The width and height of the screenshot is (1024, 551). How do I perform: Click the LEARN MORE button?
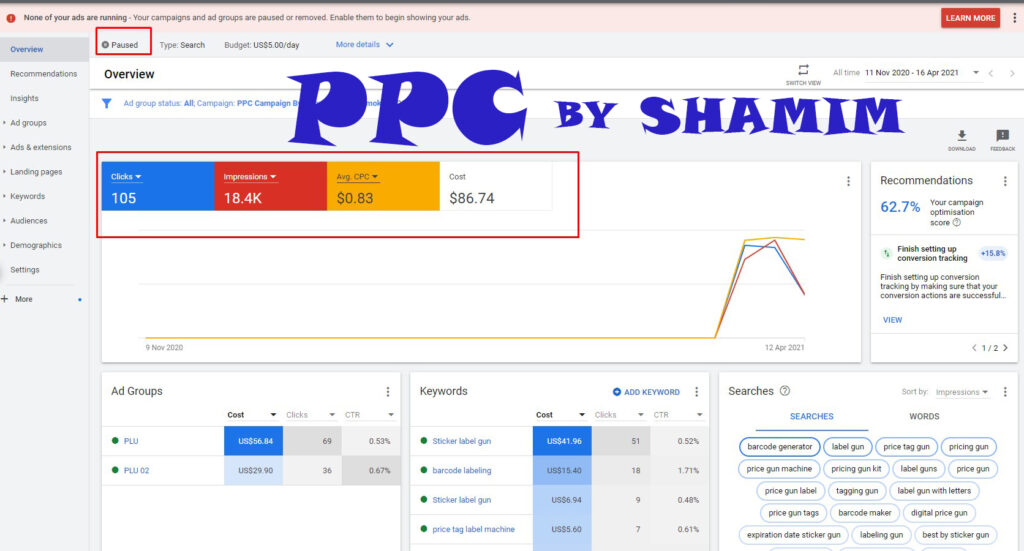(970, 18)
